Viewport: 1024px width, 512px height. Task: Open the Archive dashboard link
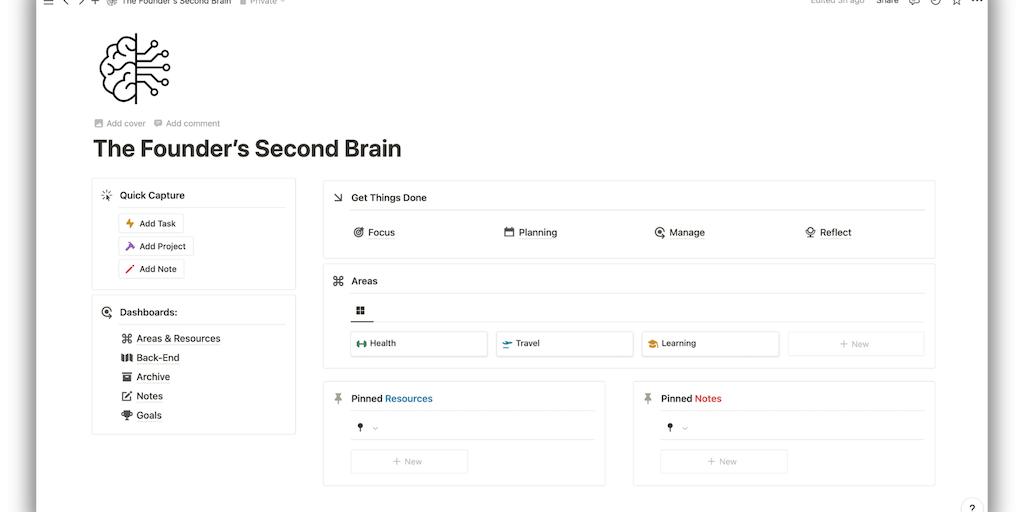tap(146, 377)
